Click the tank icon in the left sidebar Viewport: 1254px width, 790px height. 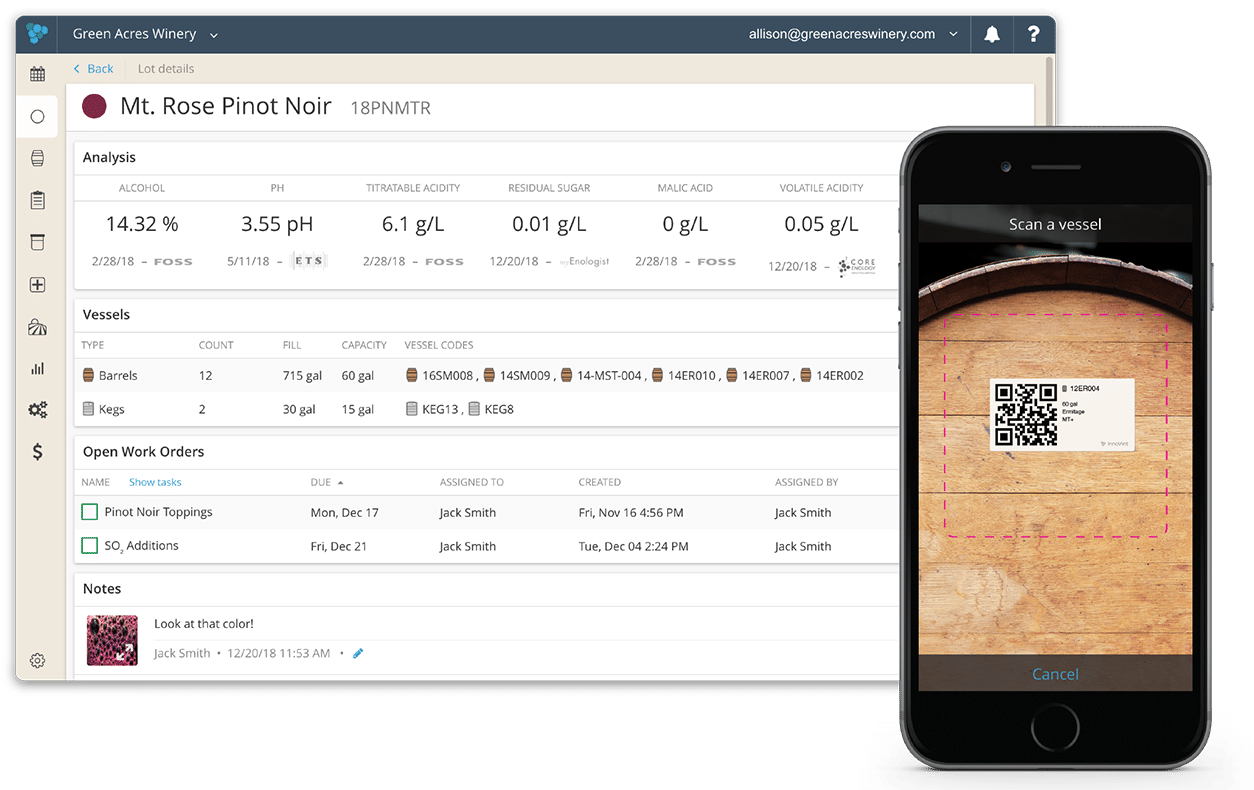tap(37, 242)
